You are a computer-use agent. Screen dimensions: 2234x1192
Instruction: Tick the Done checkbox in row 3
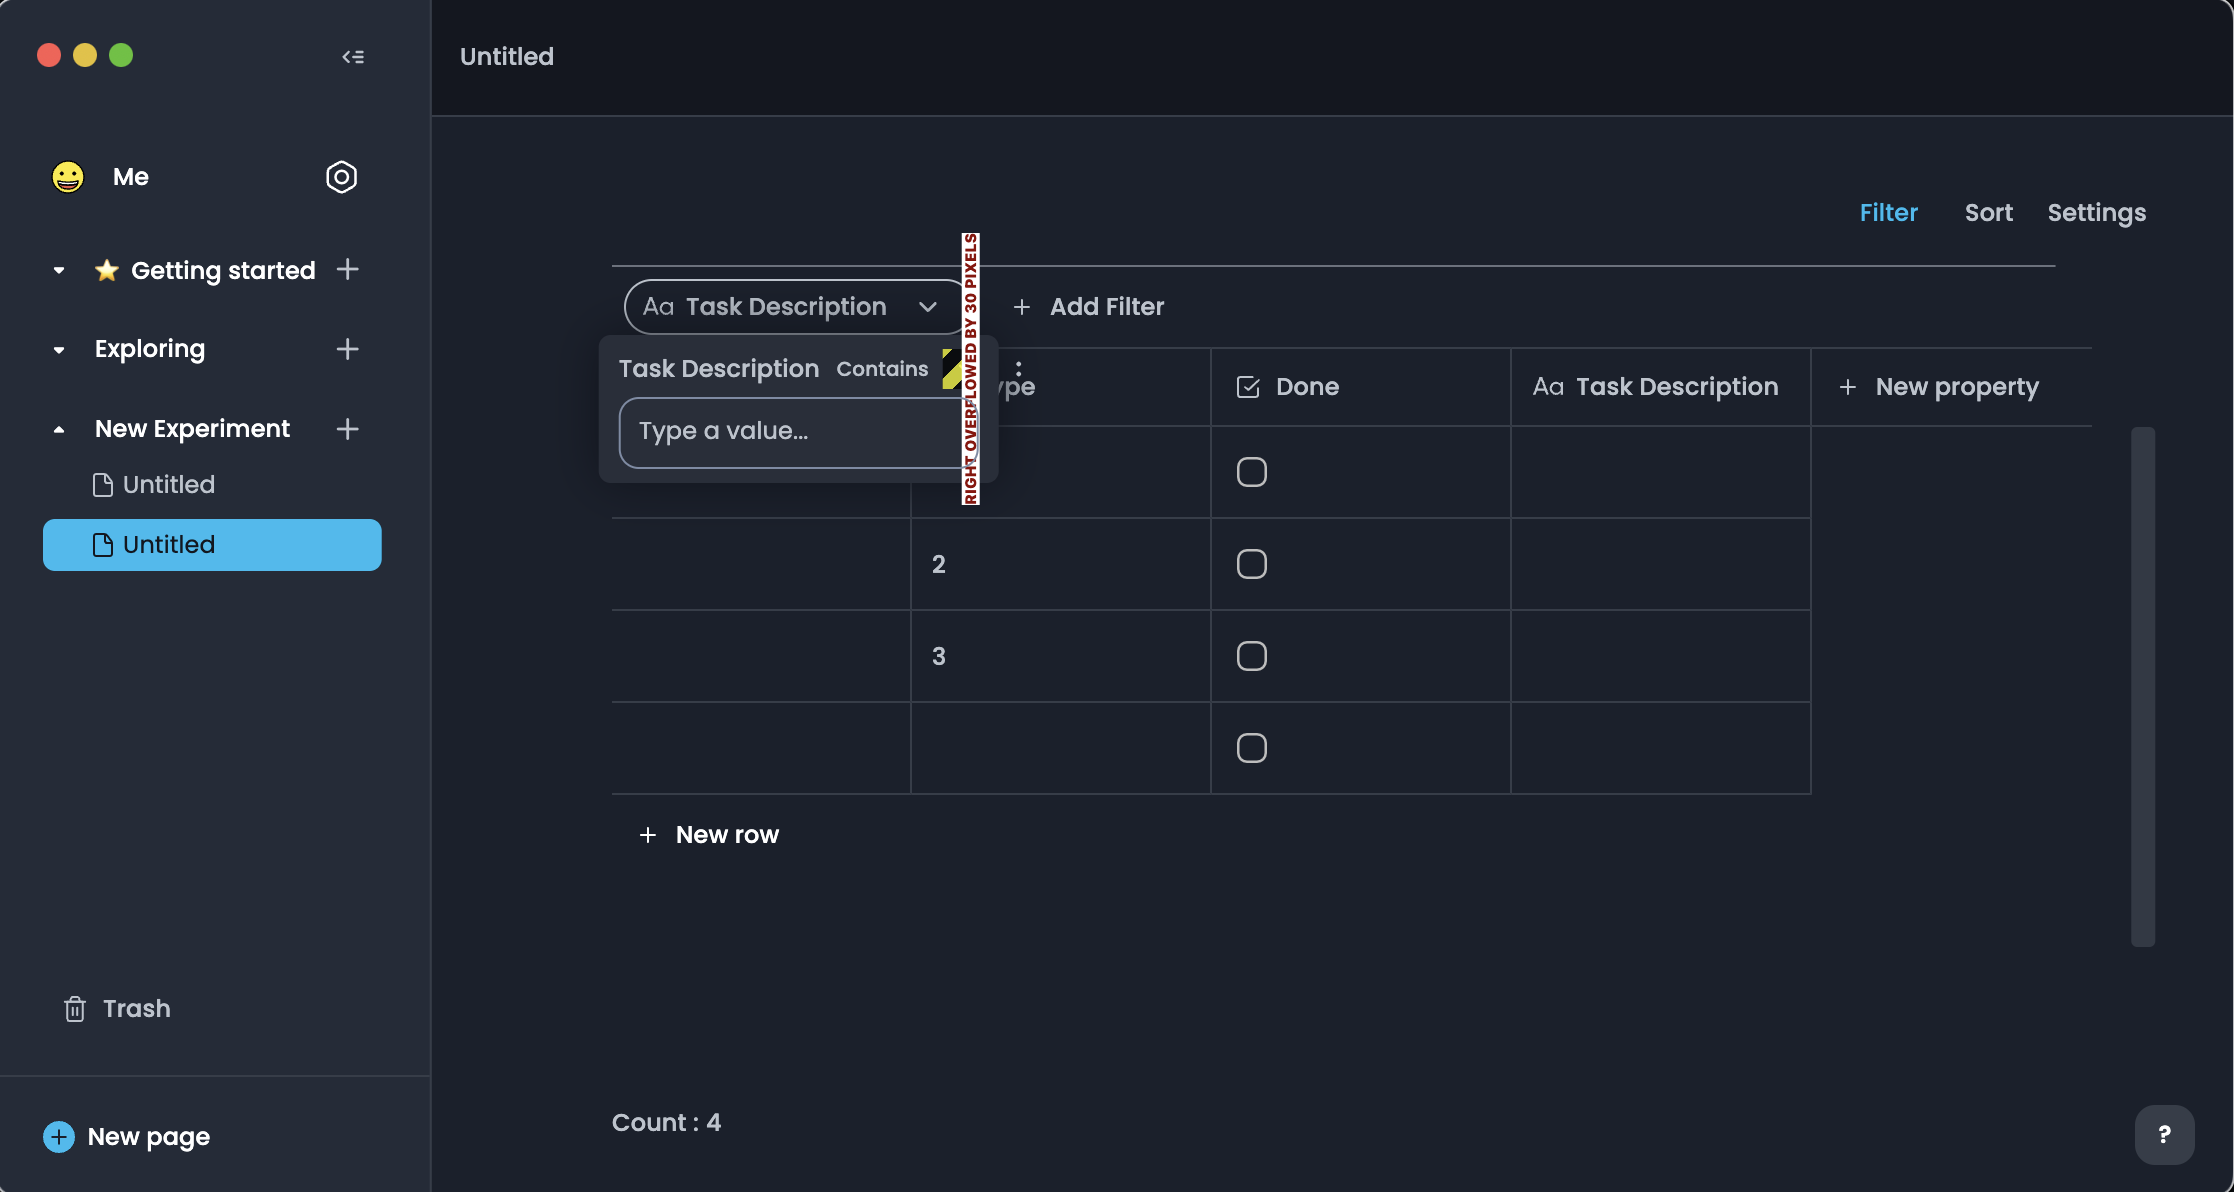[1251, 656]
